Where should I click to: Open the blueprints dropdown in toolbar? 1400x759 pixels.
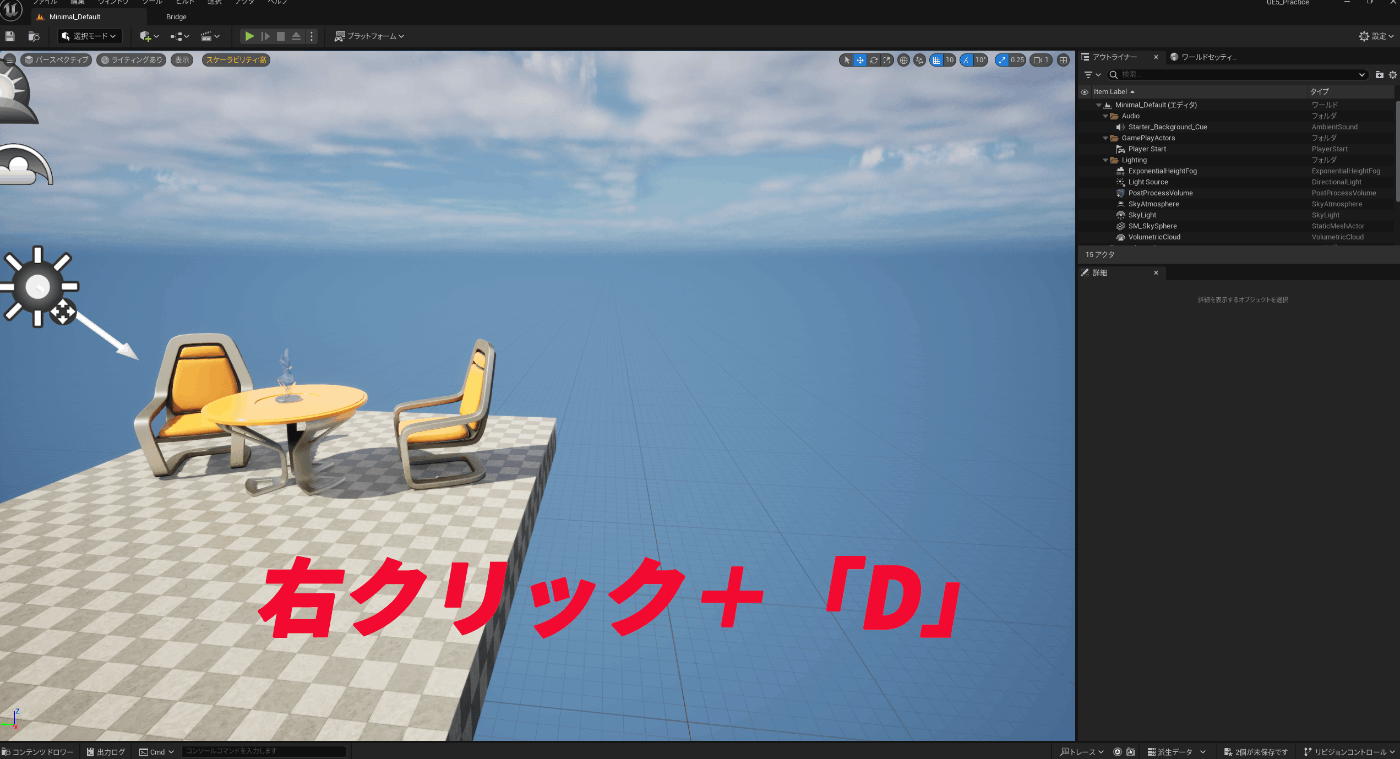180,36
